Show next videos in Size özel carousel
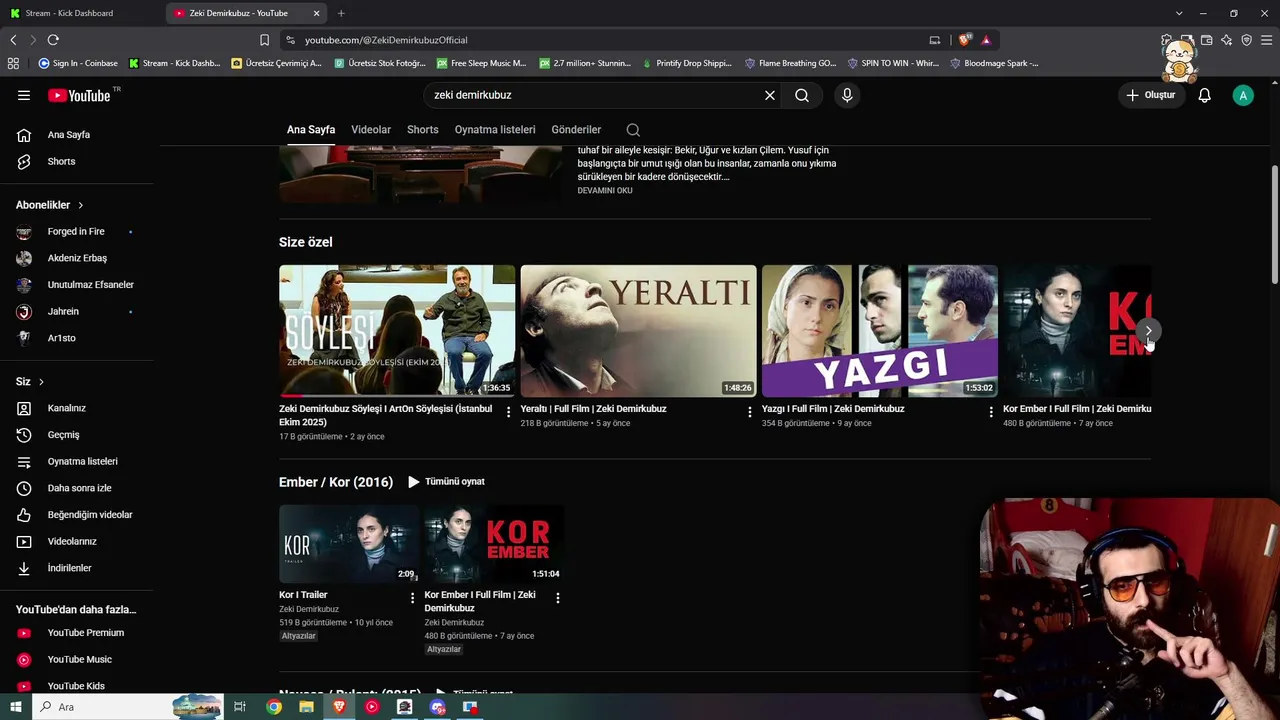 [1148, 331]
